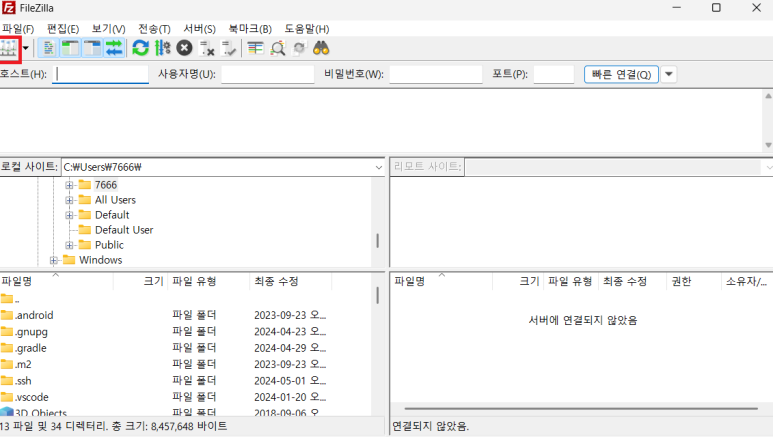Toggle local directory tree display icon

click(70, 48)
